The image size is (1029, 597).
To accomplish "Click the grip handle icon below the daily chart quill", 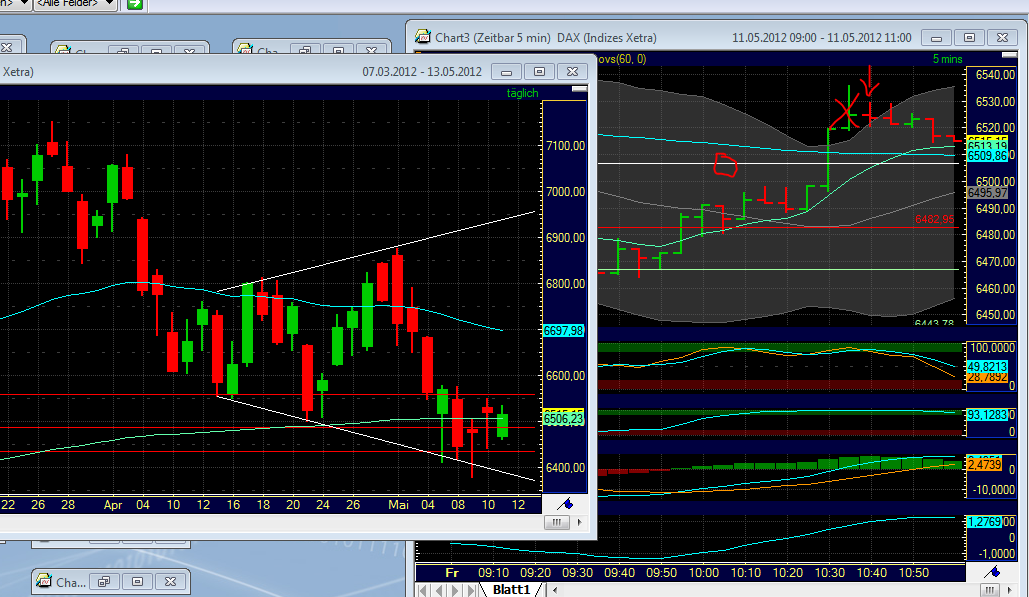I will (557, 522).
